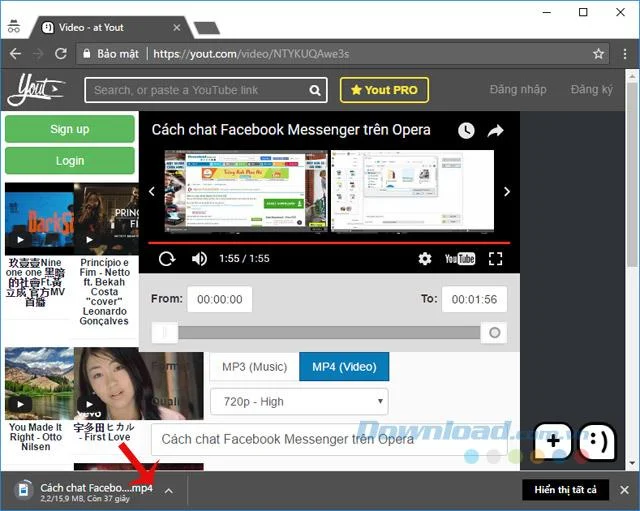The image size is (640, 511).
Task: Click the From time input field
Action: click(x=220, y=299)
